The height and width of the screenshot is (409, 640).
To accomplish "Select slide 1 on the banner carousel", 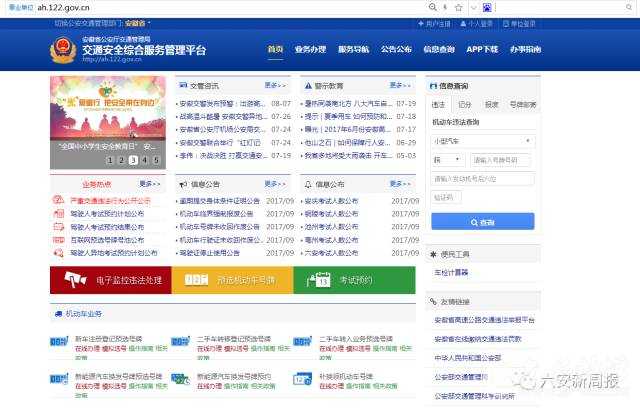I will [x=109, y=160].
